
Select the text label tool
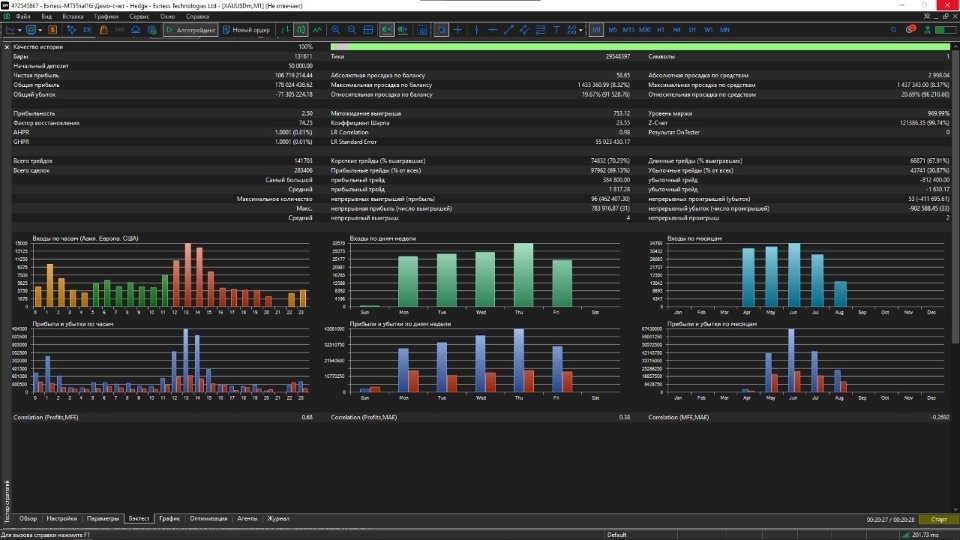point(556,29)
